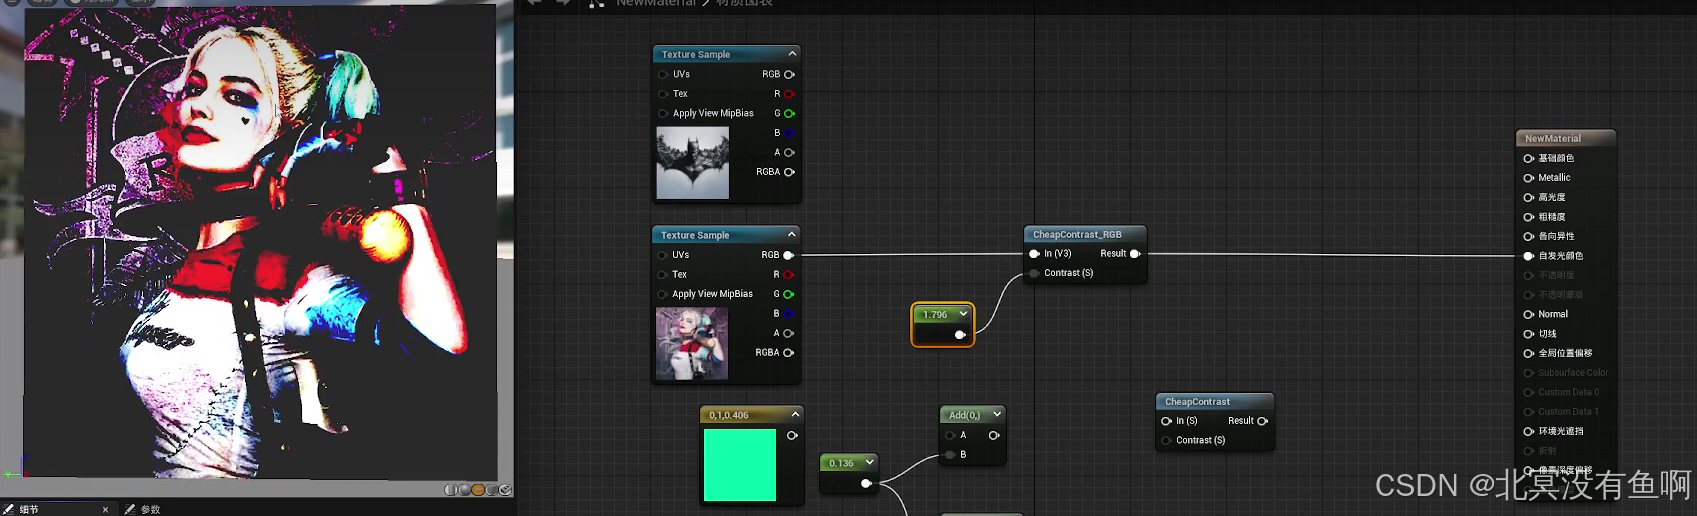Collapse the lower Texture Sample node
Viewport: 1697px width, 516px height.
coord(791,235)
